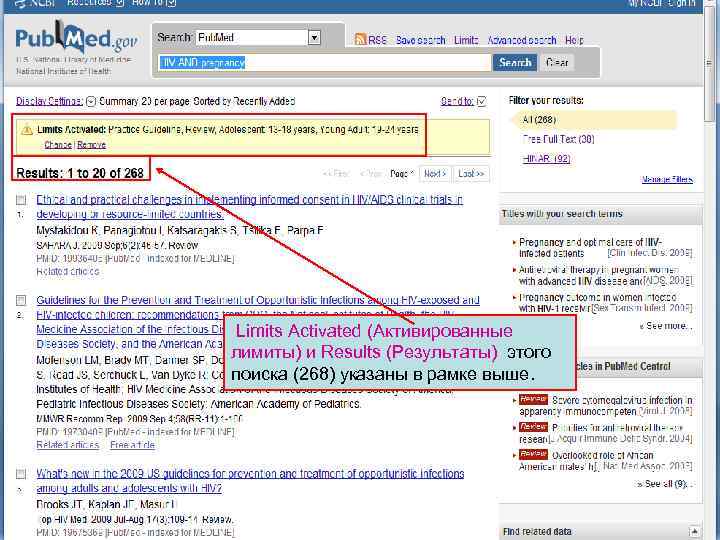Click See all (9) in PubMed Central box
Image resolution: width=720 pixels, height=540 pixels.
tap(664, 484)
